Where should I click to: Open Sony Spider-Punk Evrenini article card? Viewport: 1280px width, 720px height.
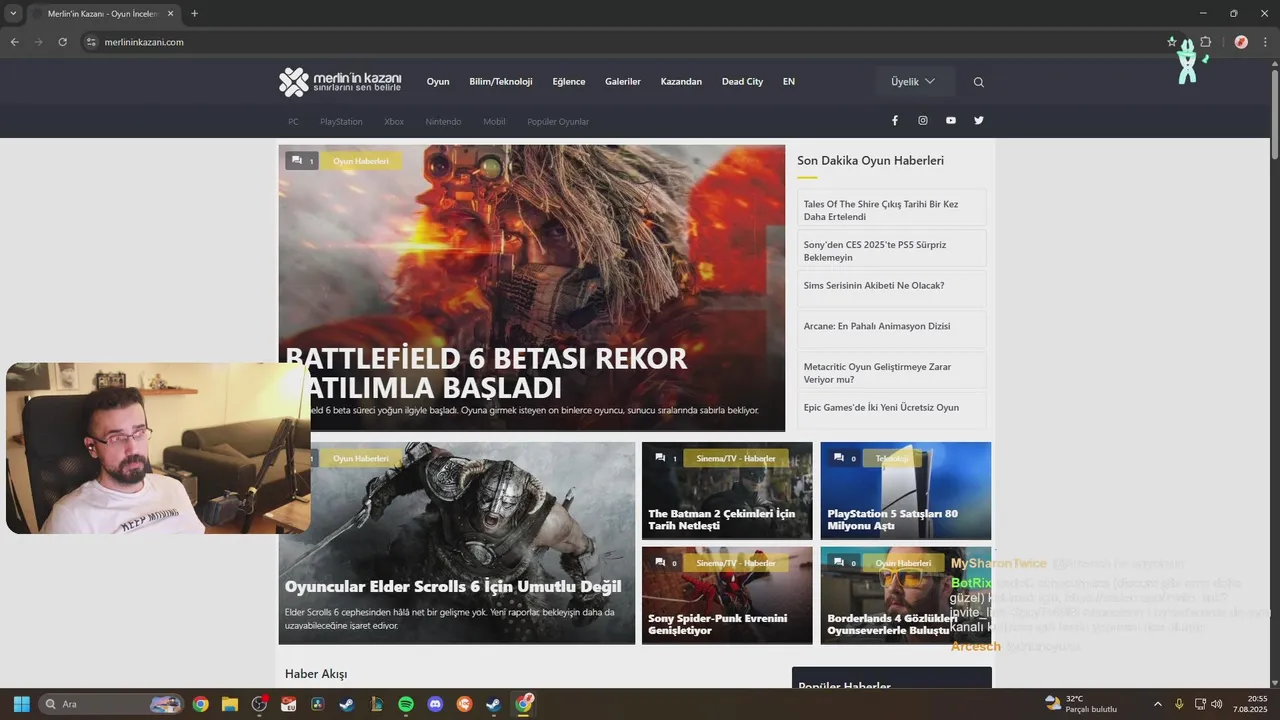(x=727, y=595)
